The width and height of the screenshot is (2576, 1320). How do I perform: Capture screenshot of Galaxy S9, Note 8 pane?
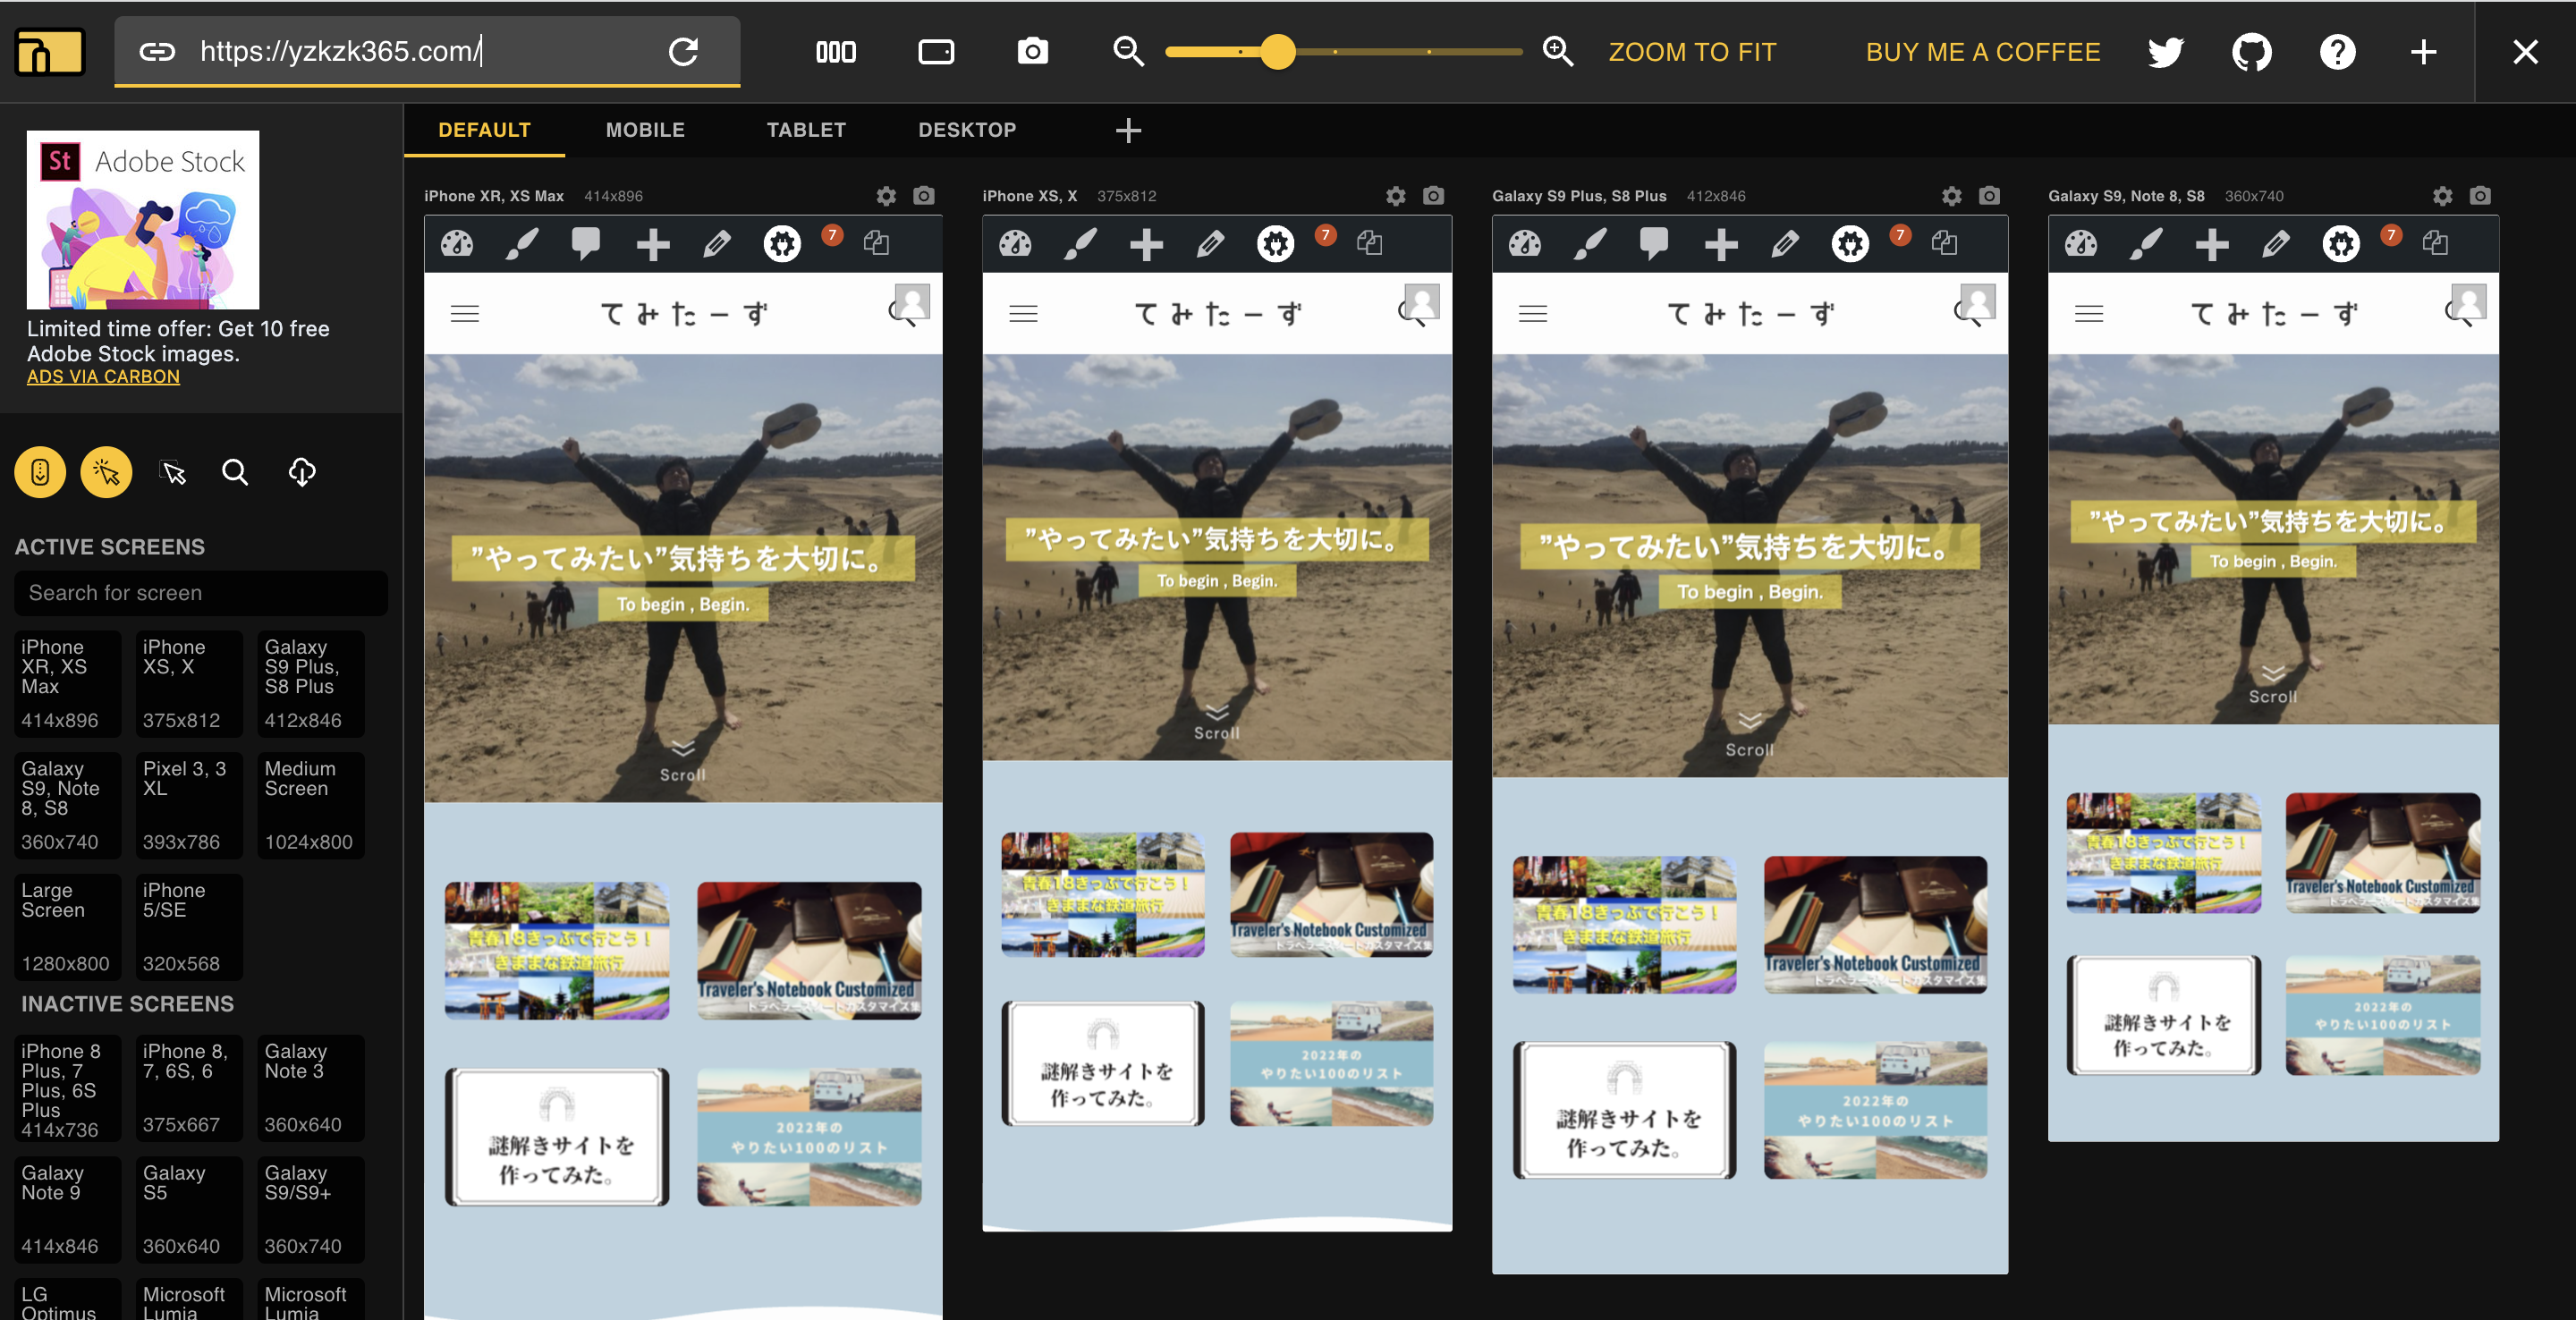coord(2481,196)
